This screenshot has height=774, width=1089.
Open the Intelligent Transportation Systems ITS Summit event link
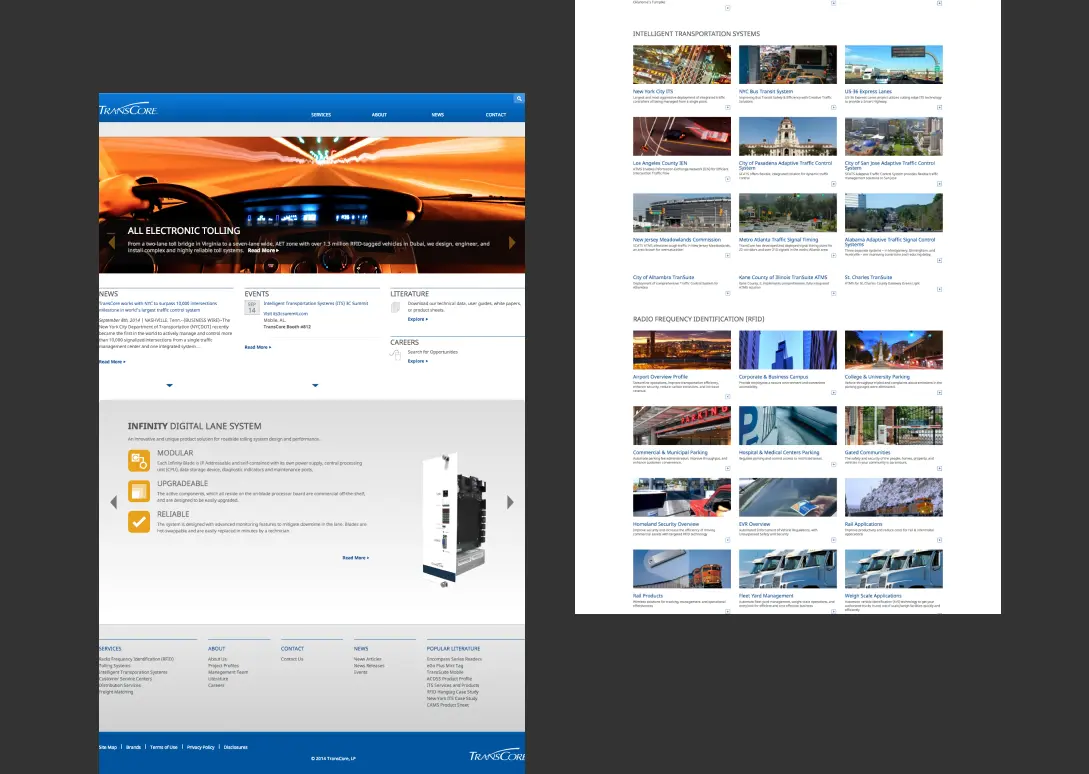[316, 304]
